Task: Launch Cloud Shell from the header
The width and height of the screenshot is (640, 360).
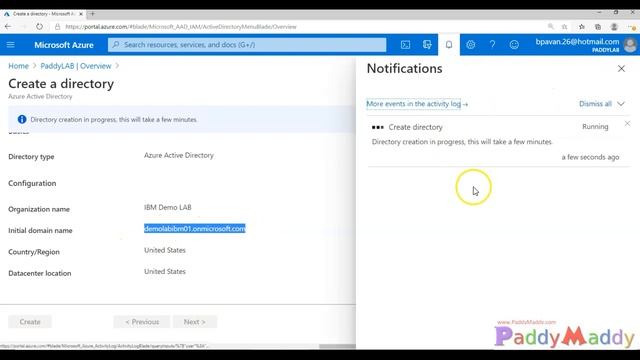Action: click(x=405, y=45)
